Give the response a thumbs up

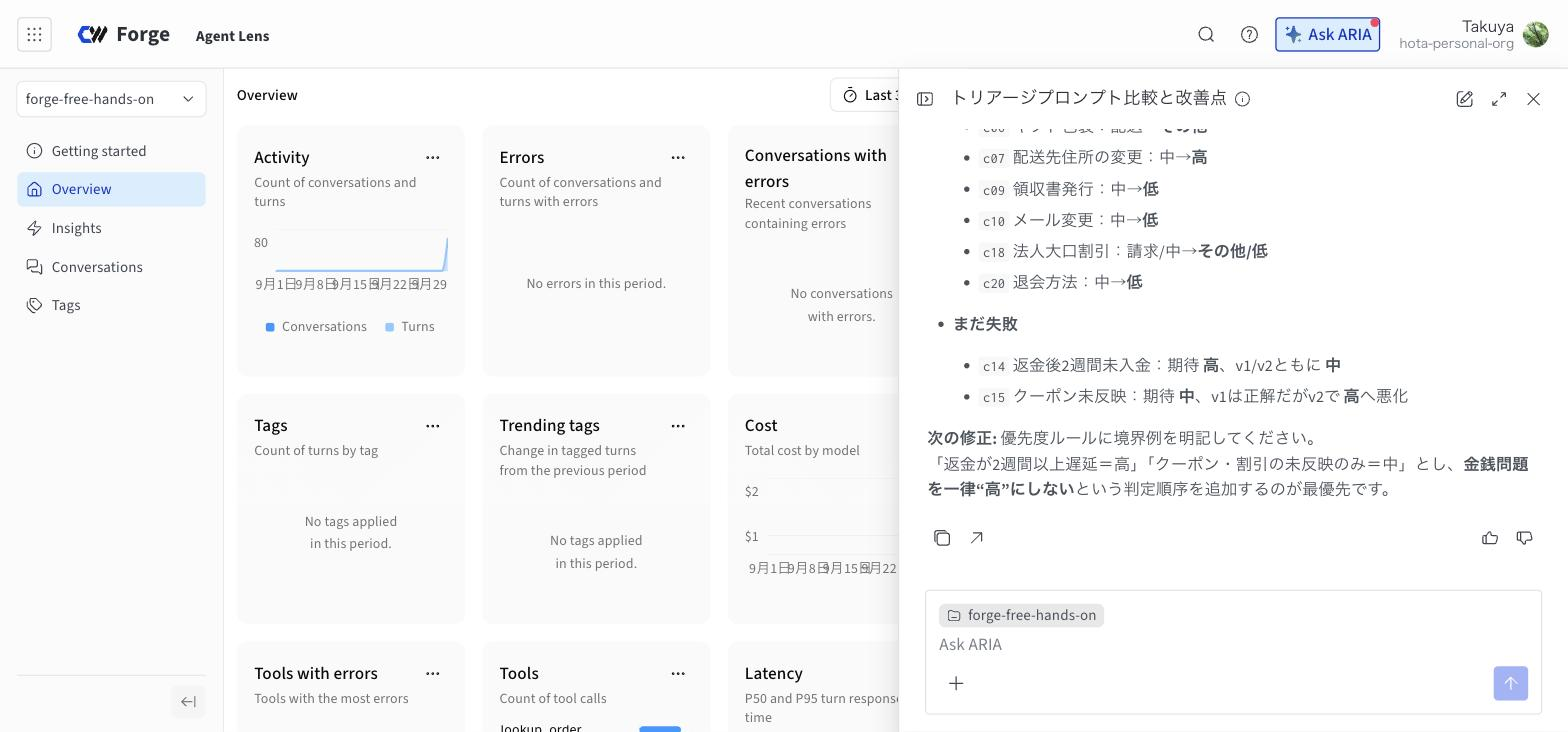point(1490,538)
